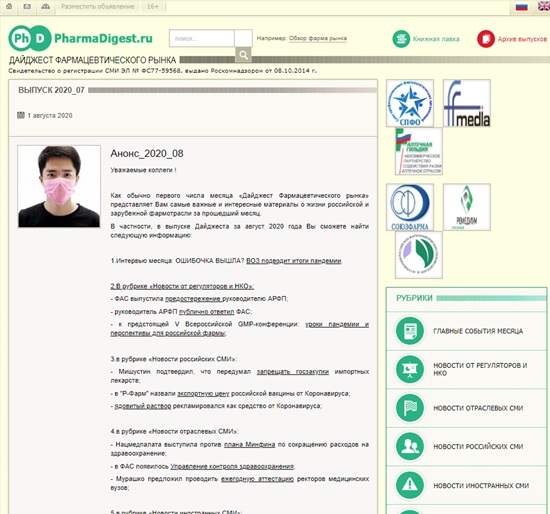Click the magnifier search button
The height and width of the screenshot is (514, 550).
tap(243, 55)
